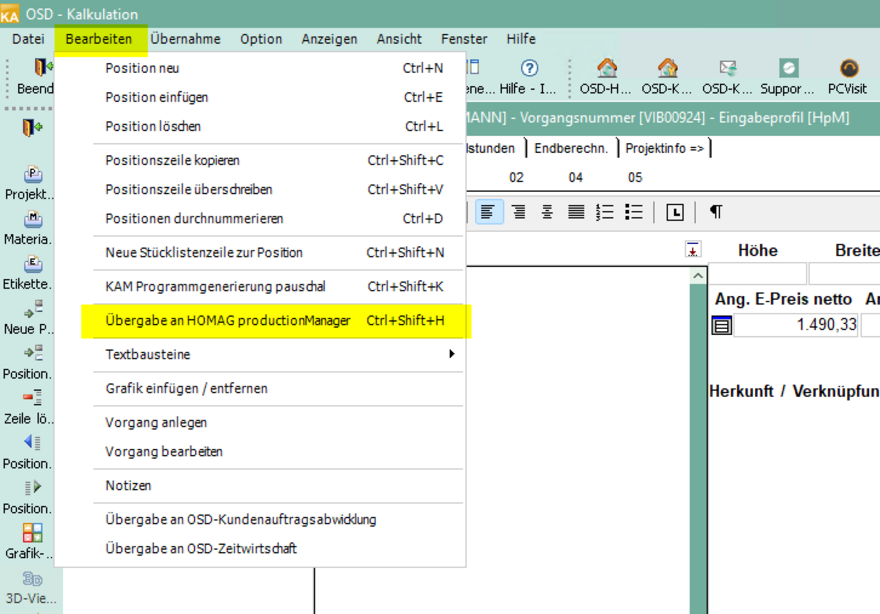Open the Material sidebar icon
The image size is (880, 614).
pyautogui.click(x=33, y=219)
